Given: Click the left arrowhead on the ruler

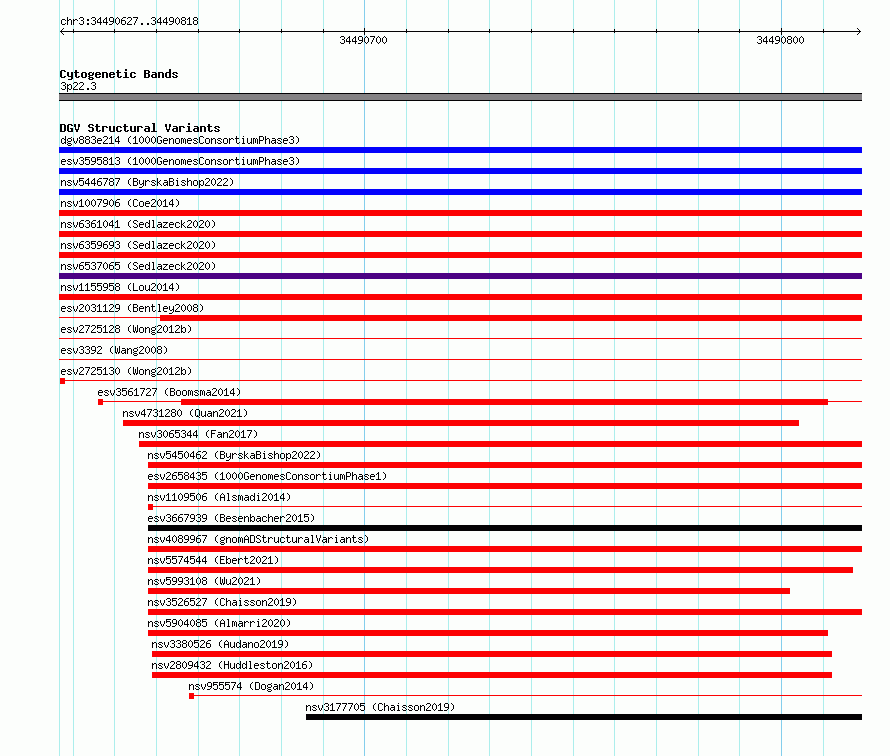Looking at the screenshot, I should 63,31.
